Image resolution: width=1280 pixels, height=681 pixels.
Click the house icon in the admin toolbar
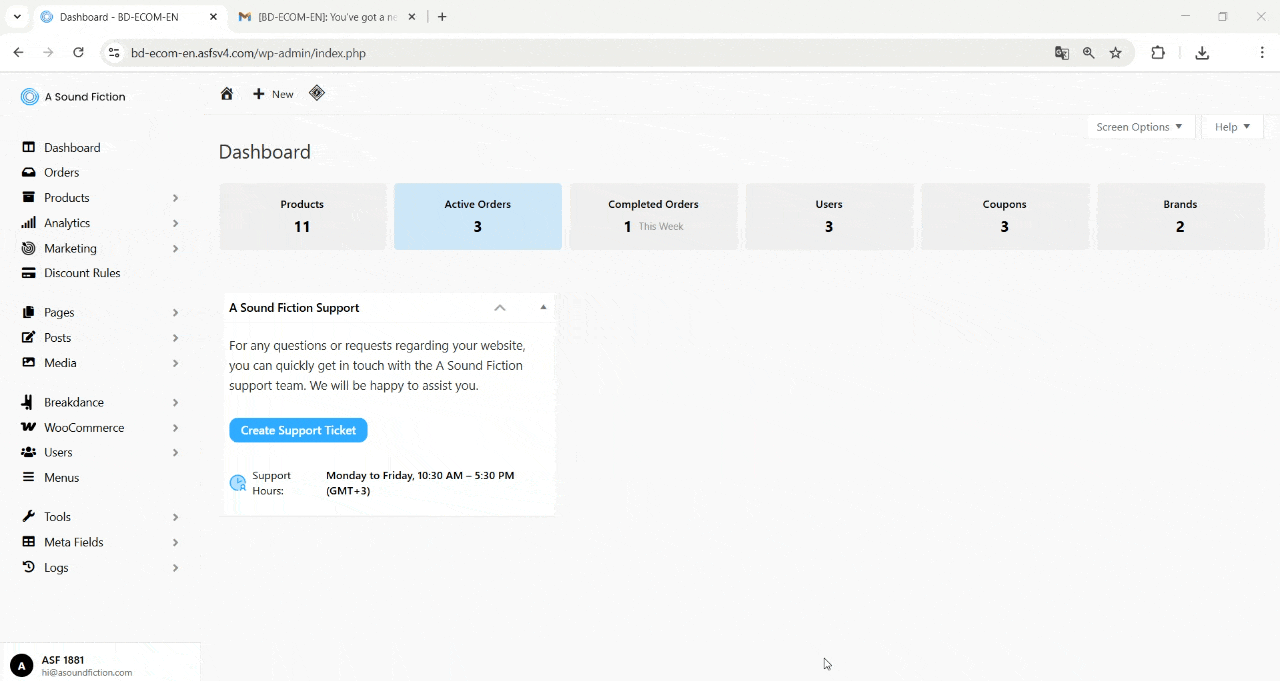pos(227,93)
